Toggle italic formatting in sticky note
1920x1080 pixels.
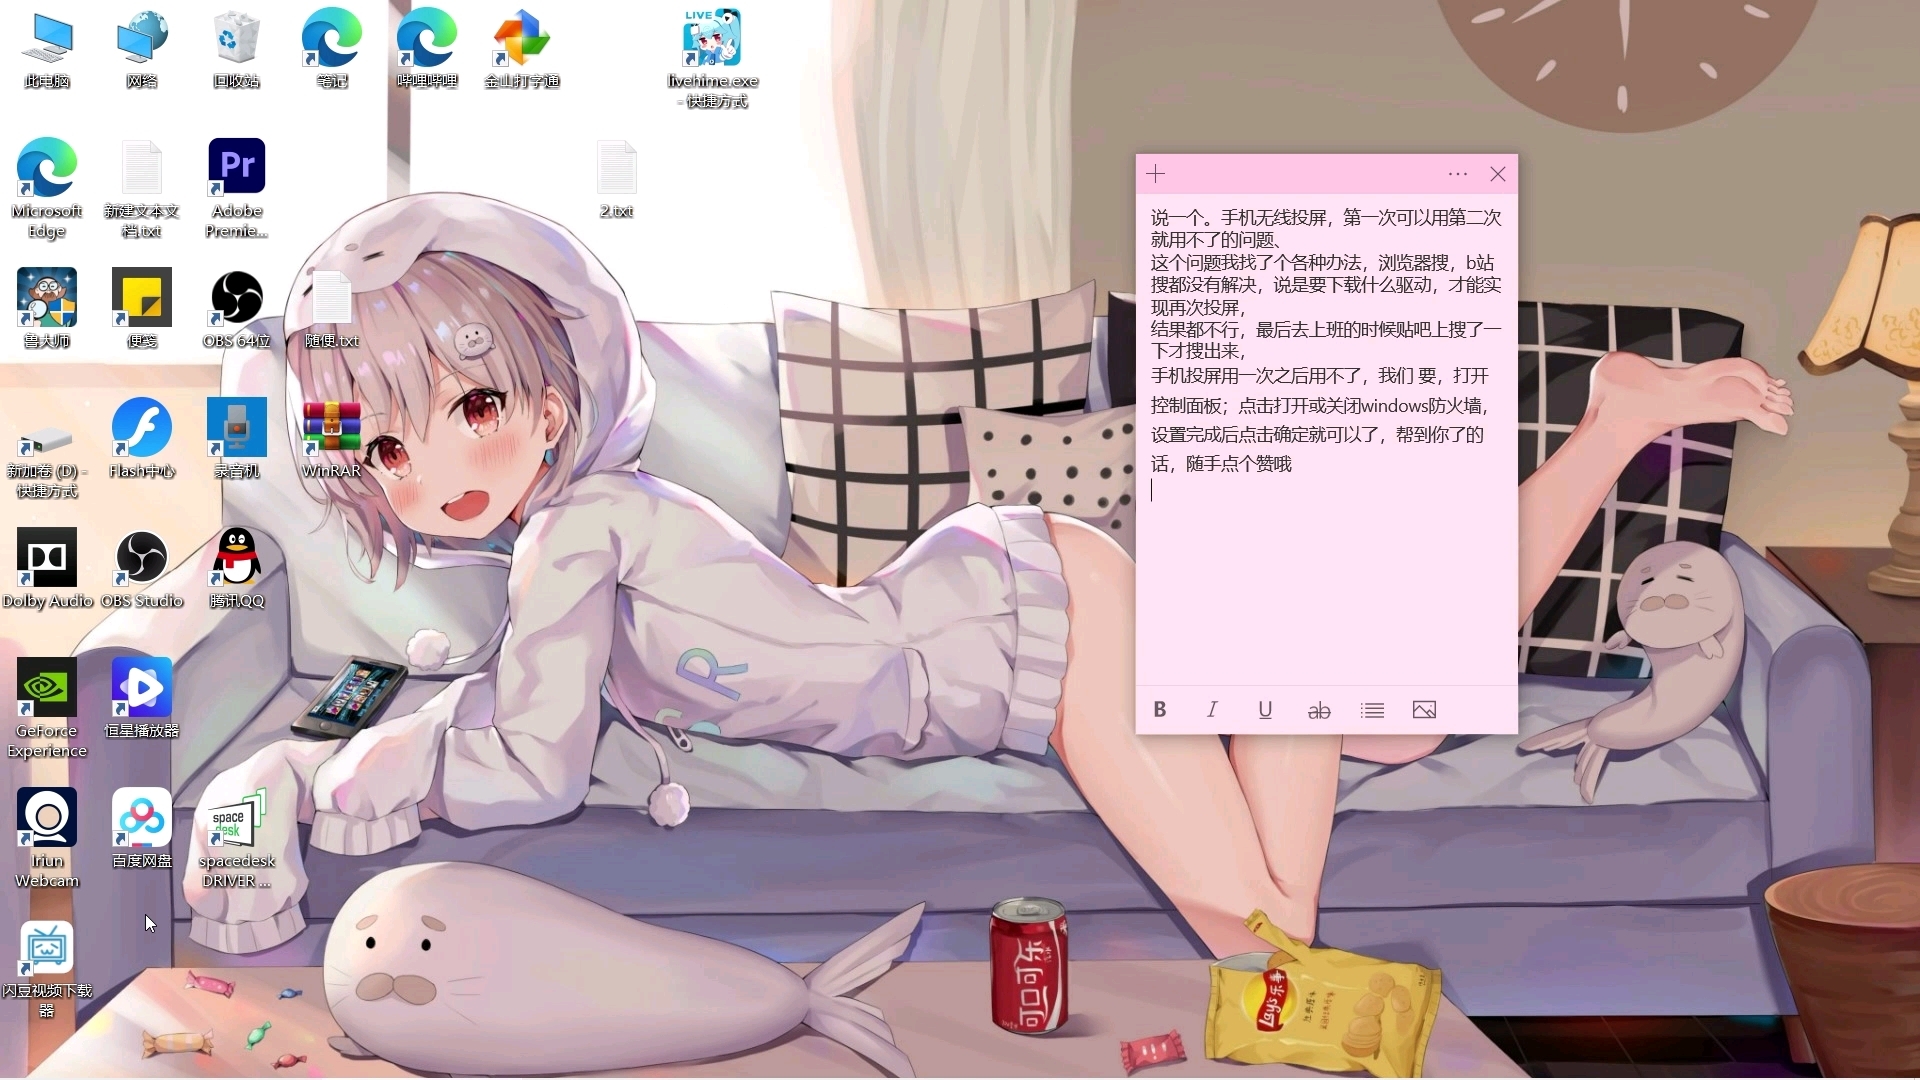1212,710
